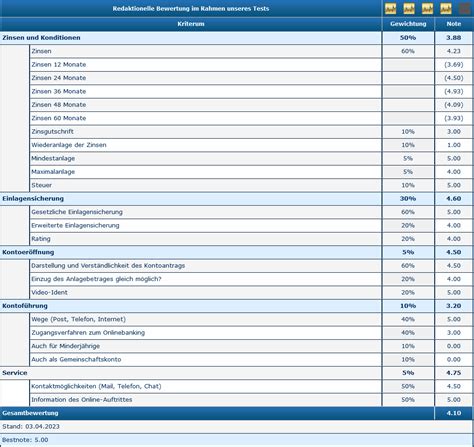Click the second gold rating icon
Image resolution: width=474 pixels, height=447 pixels.
click(x=409, y=9)
